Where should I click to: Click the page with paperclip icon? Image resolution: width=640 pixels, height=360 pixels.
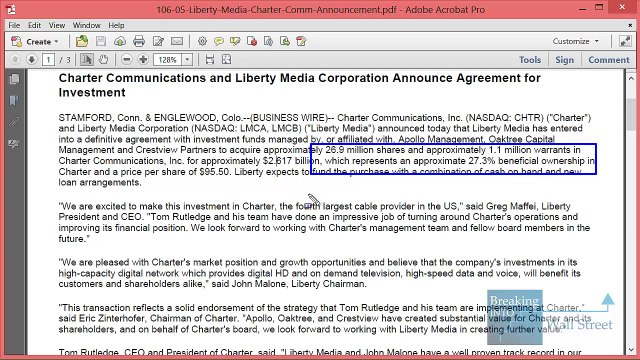click(x=268, y=41)
